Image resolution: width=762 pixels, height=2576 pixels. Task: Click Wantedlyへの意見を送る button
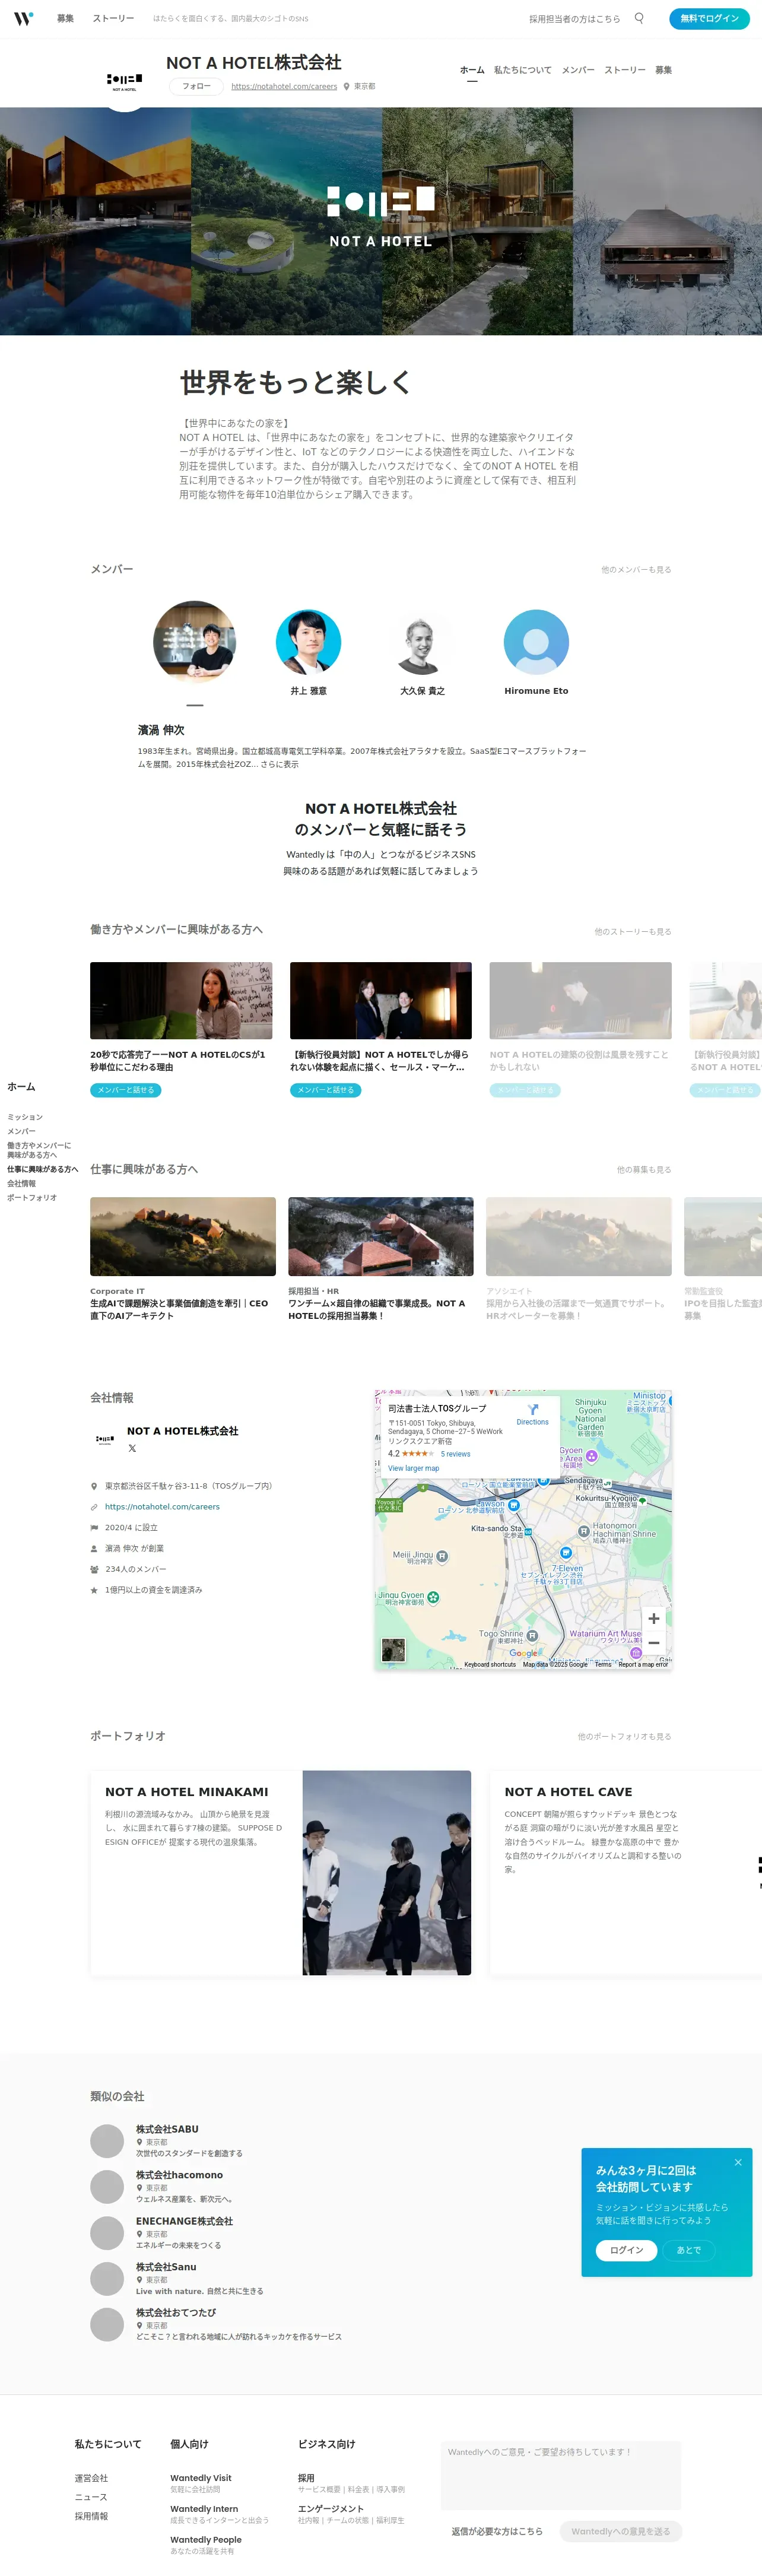621,2532
